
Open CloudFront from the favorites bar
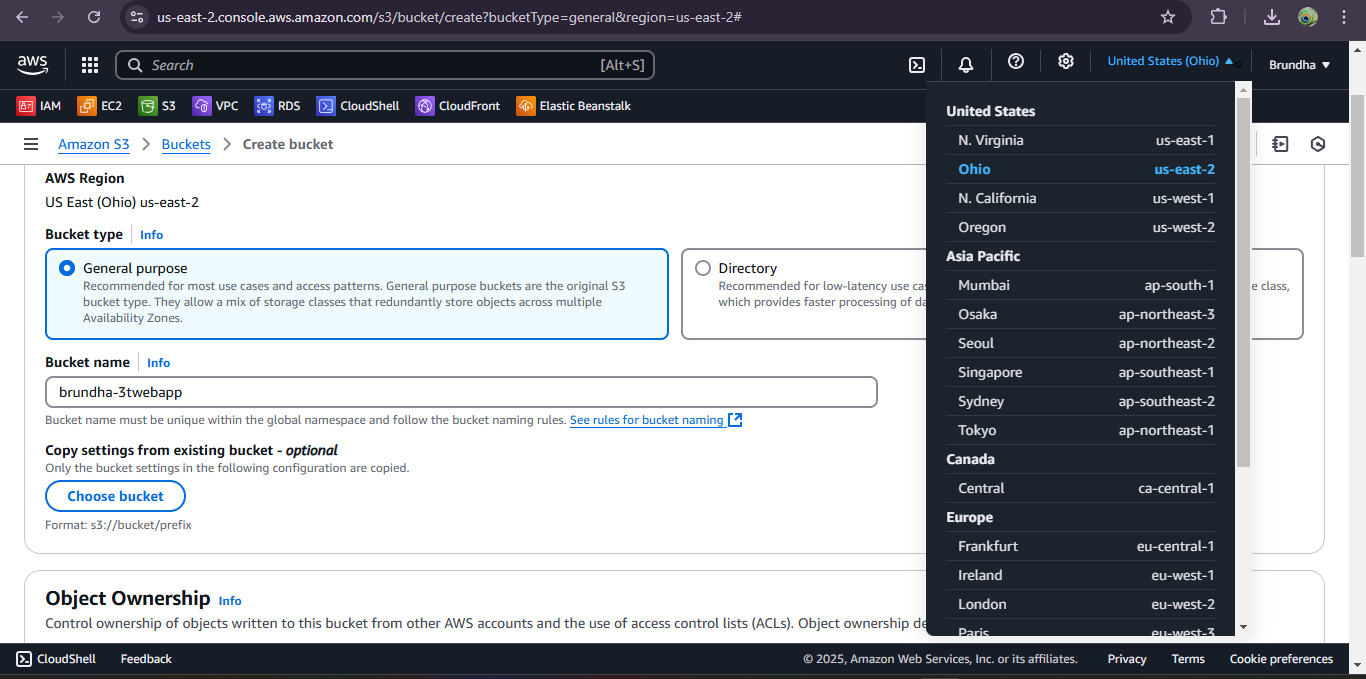[x=458, y=106]
